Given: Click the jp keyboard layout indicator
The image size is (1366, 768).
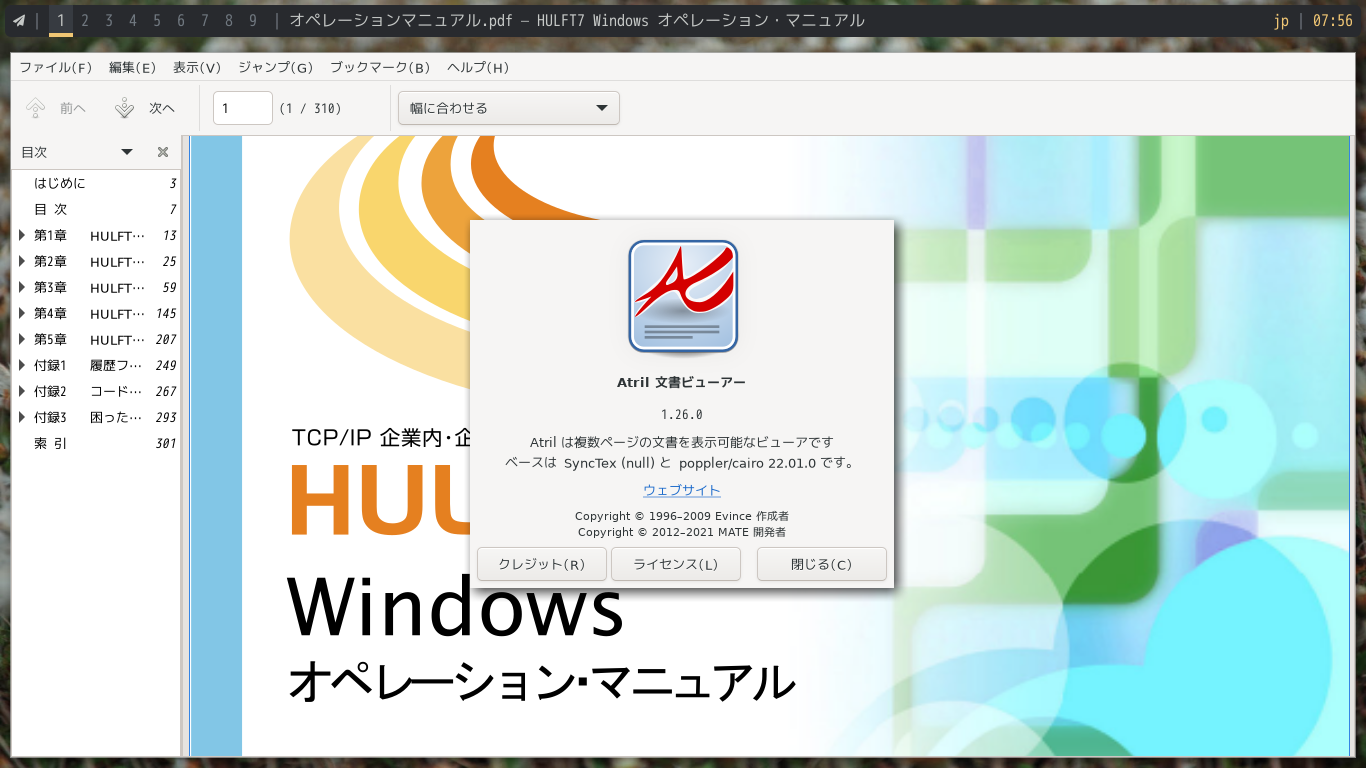Looking at the screenshot, I should (1281, 20).
